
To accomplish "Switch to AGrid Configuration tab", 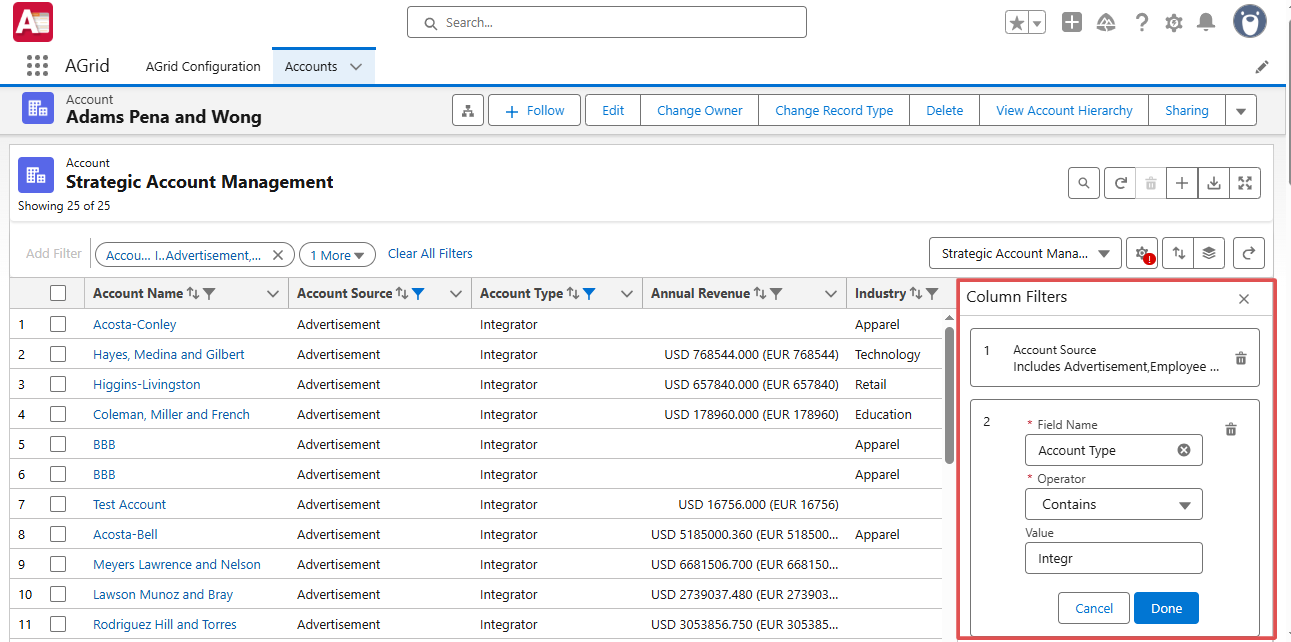I will coord(203,67).
